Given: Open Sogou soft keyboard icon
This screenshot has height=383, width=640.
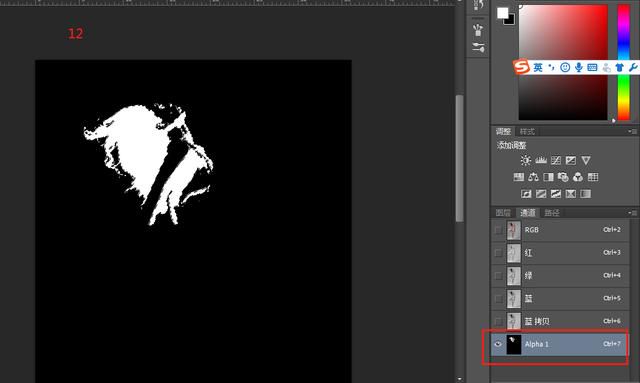Looking at the screenshot, I should (x=592, y=67).
